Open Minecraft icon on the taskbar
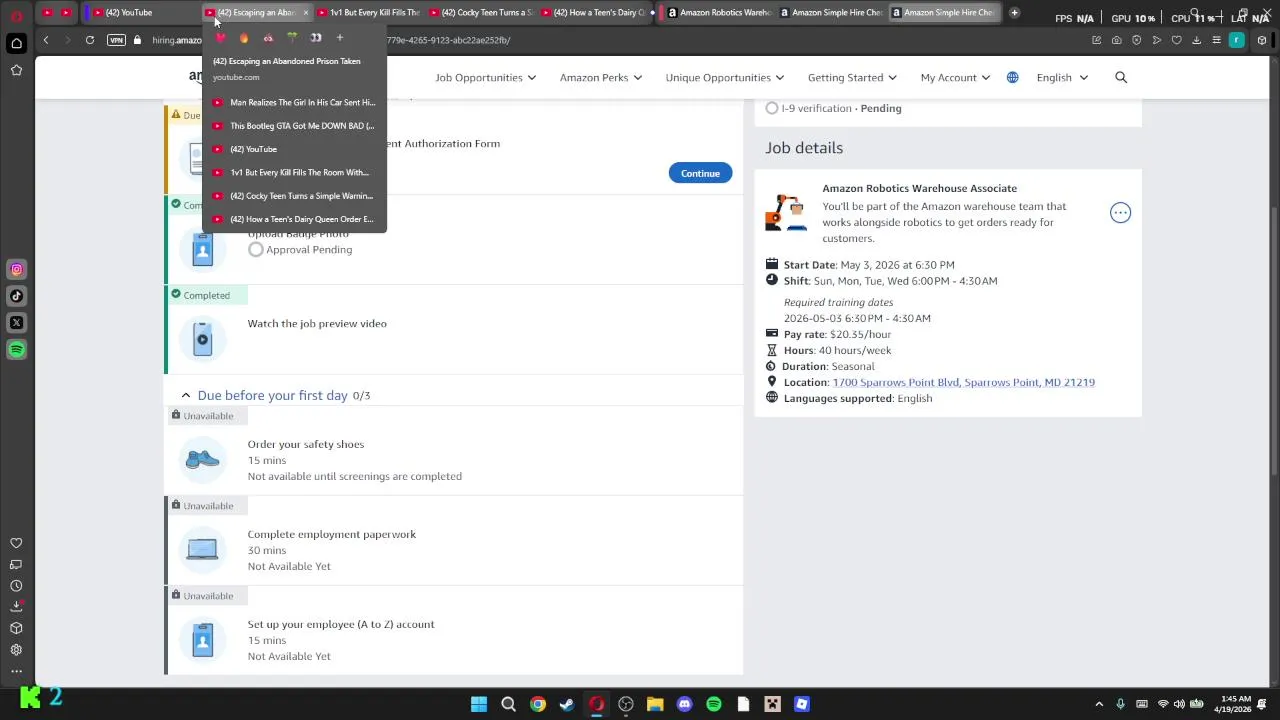Image resolution: width=1280 pixels, height=720 pixels. [772, 704]
